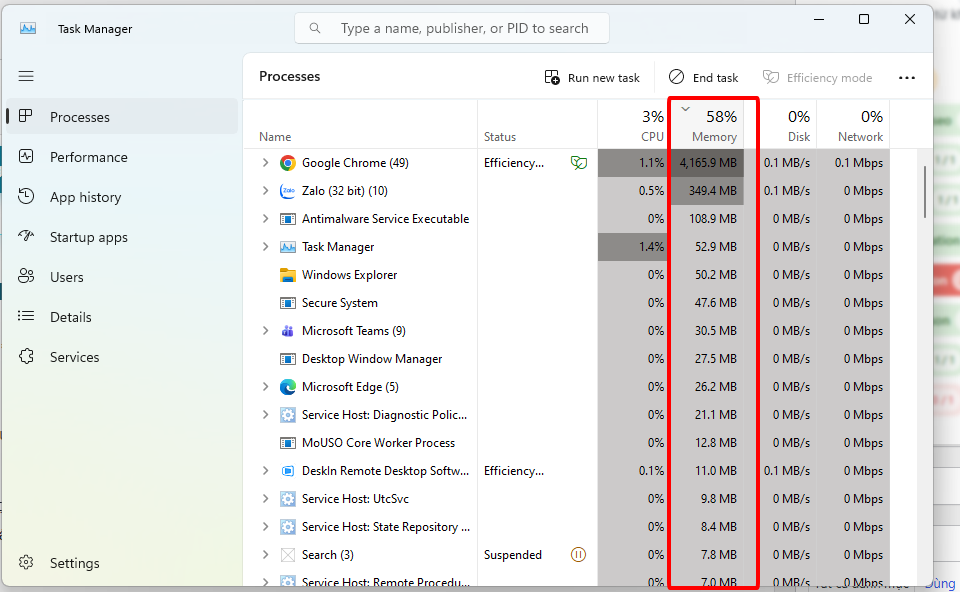Screen dimensions: 960x592
Task: Click the Suspended status of Search
Action: [x=512, y=555]
